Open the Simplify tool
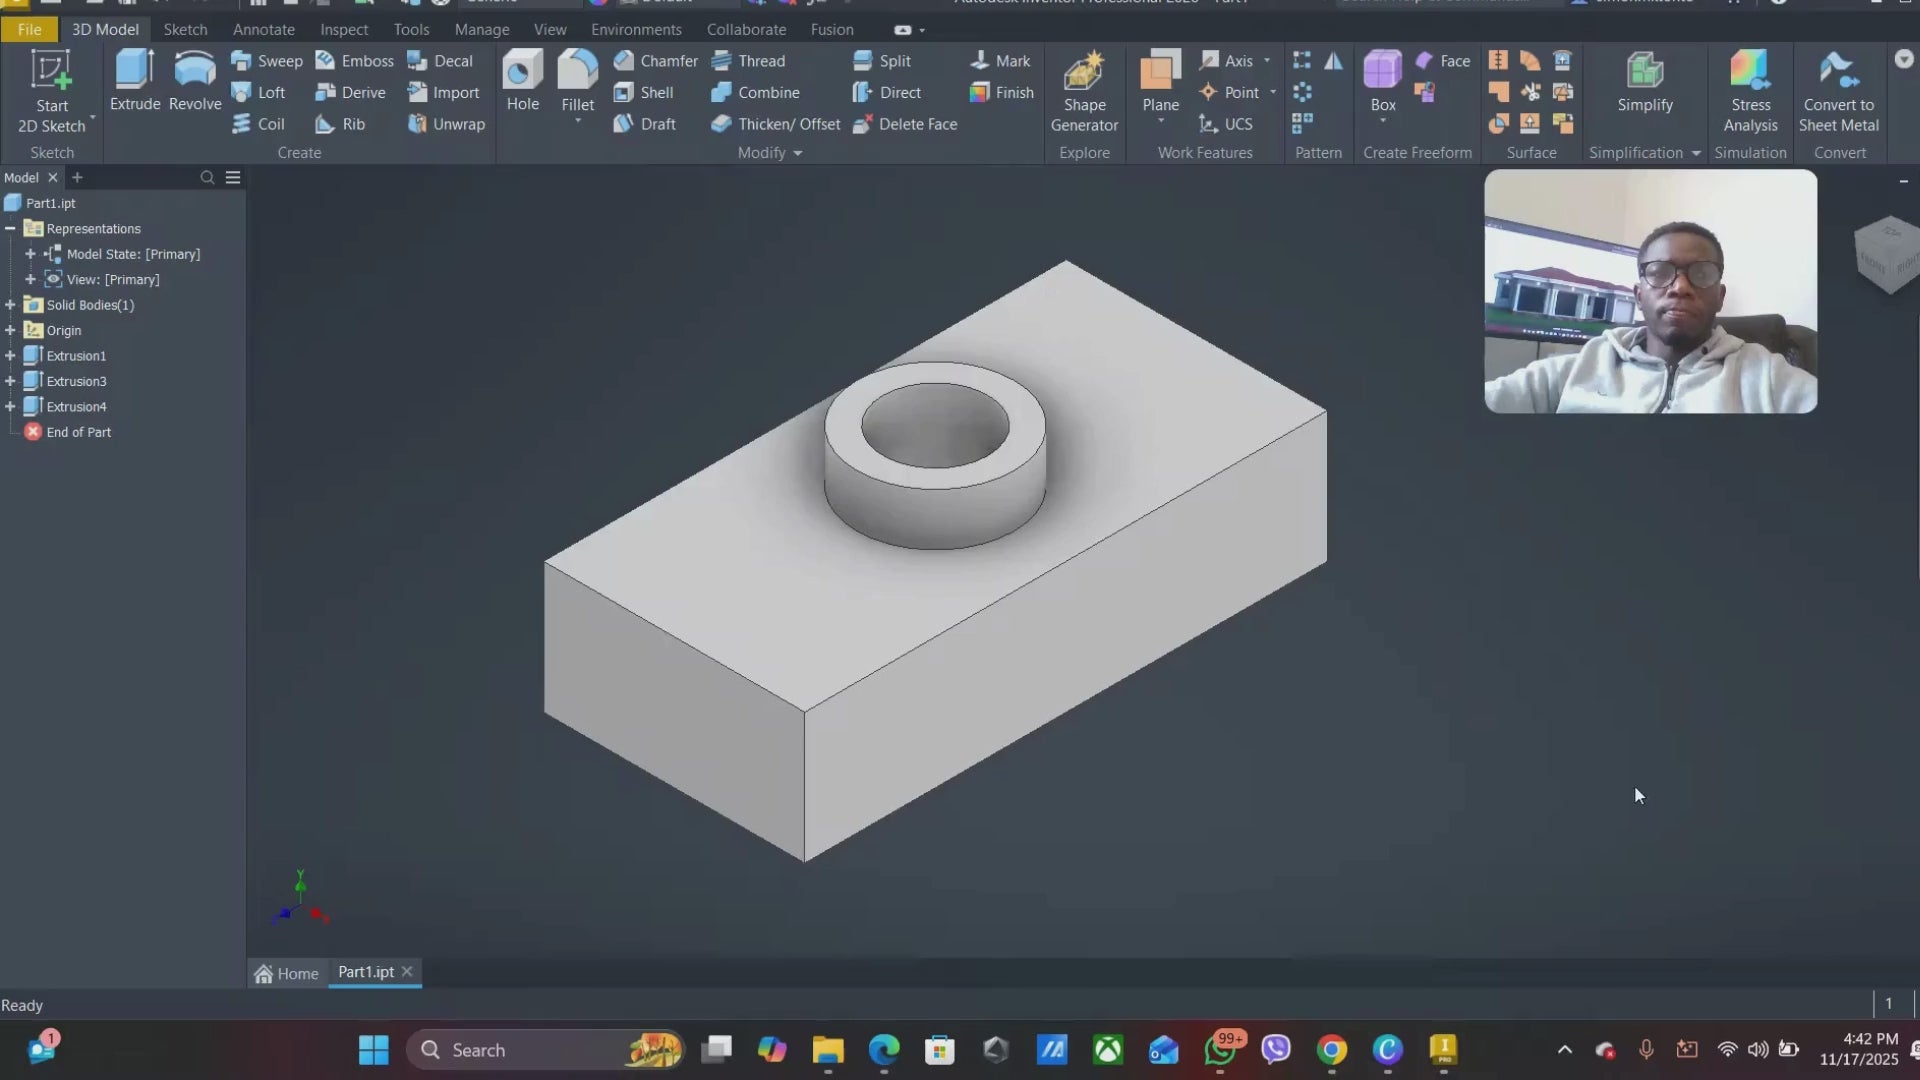The height and width of the screenshot is (1080, 1920). tap(1644, 85)
